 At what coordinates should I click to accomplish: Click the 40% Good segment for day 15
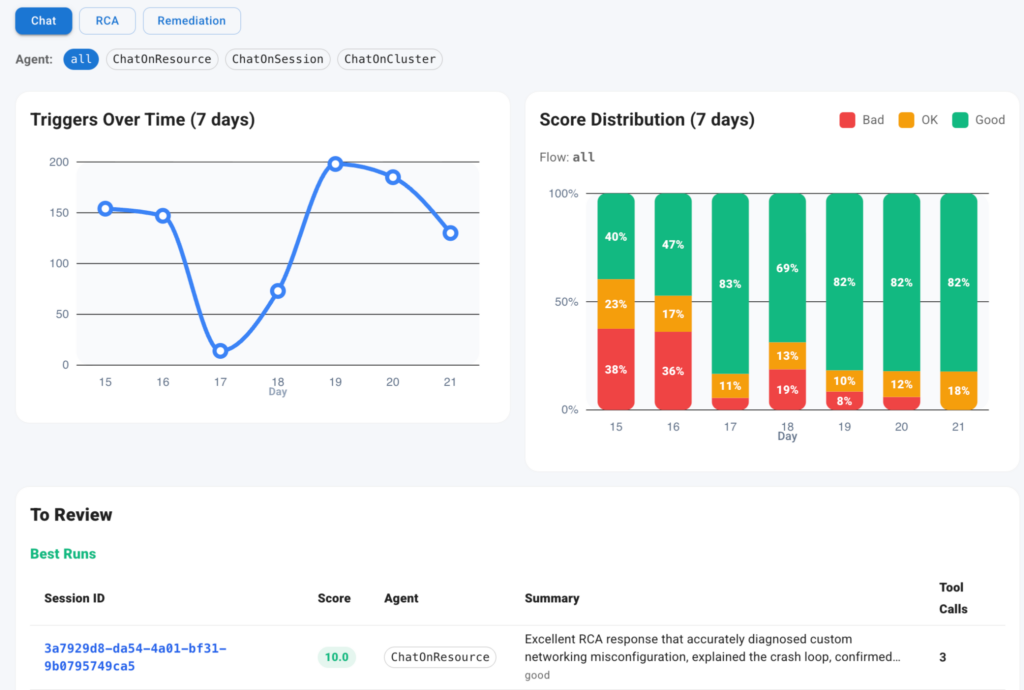pyautogui.click(x=616, y=236)
